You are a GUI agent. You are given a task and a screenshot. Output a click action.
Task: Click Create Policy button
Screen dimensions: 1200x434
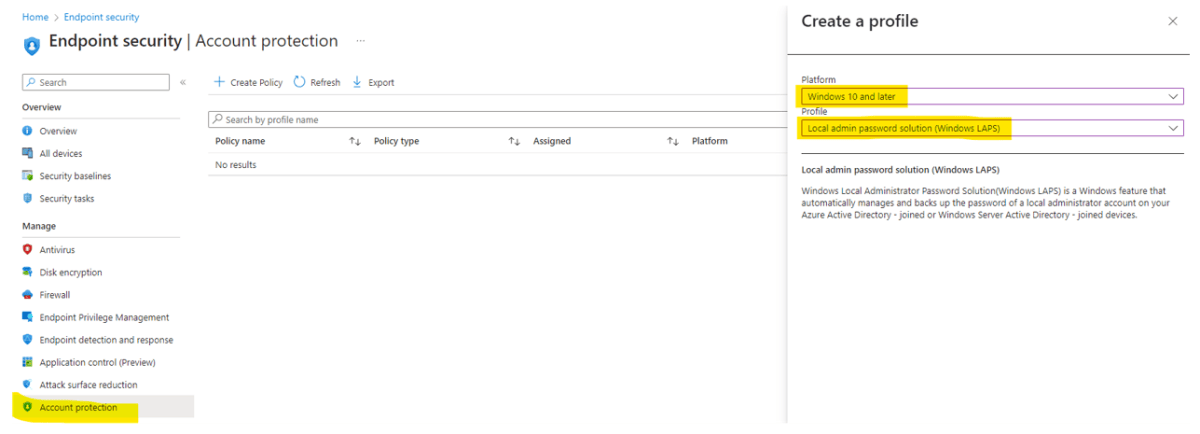pos(248,82)
